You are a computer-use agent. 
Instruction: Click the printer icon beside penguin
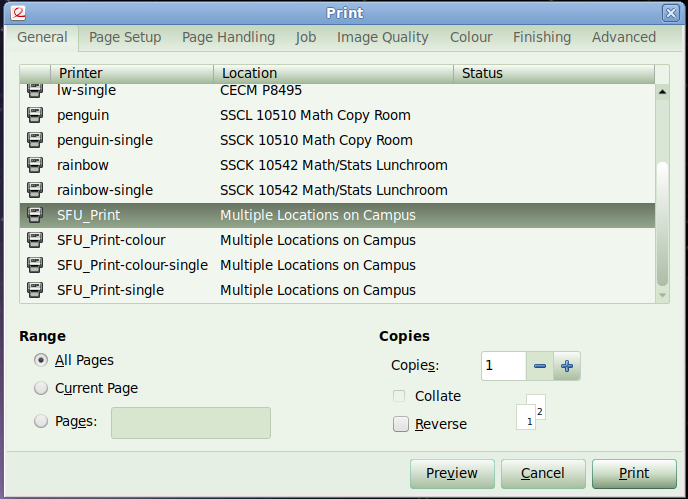tap(35, 115)
